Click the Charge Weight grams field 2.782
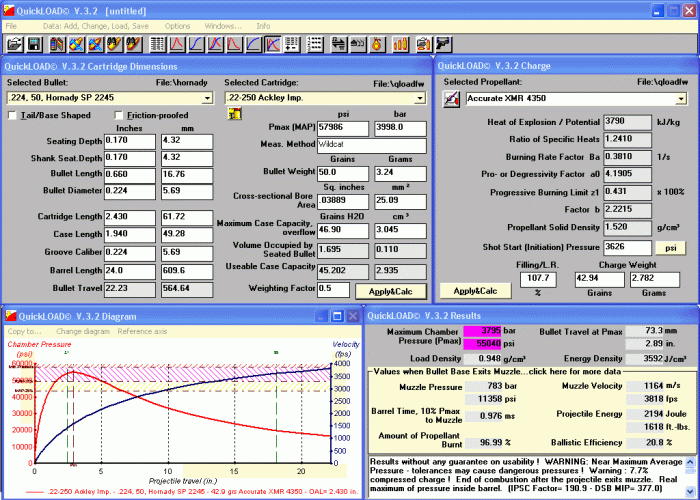This screenshot has height=500, width=700. [654, 279]
